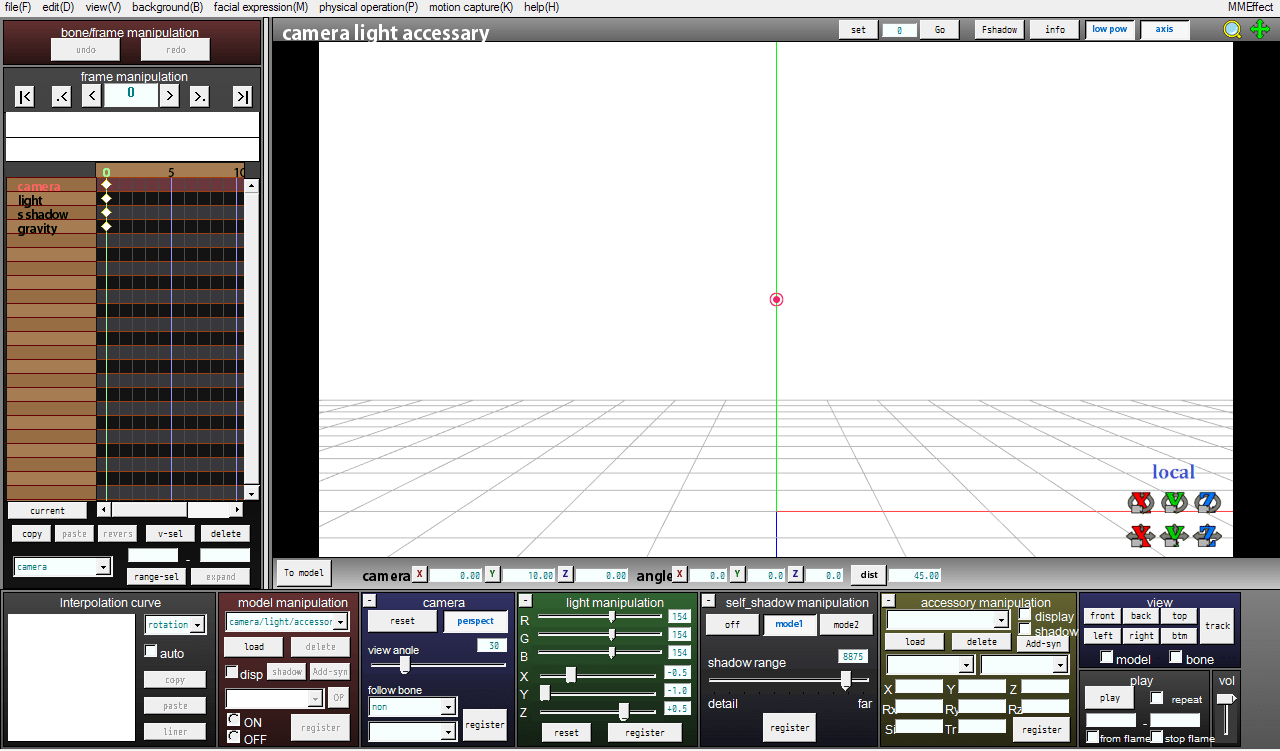Viewport: 1280px width, 751px height.
Task: Open the background(B) menu
Action: (x=167, y=7)
